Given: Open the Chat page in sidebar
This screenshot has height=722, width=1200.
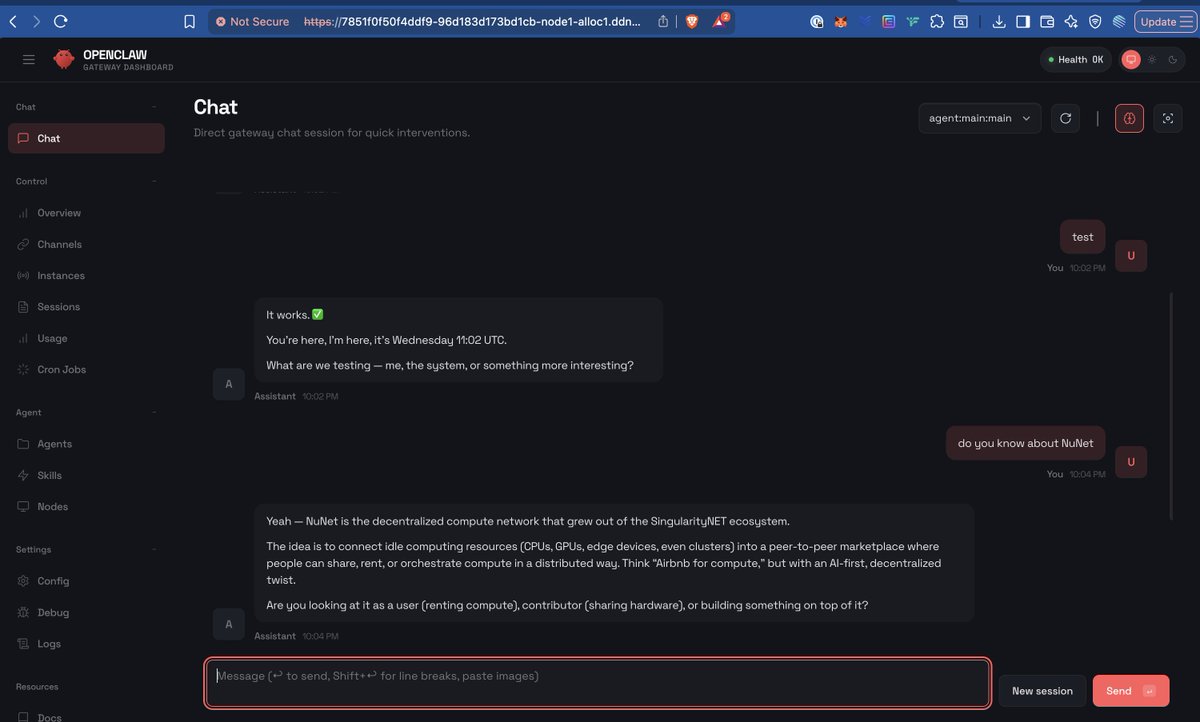Looking at the screenshot, I should pyautogui.click(x=86, y=138).
